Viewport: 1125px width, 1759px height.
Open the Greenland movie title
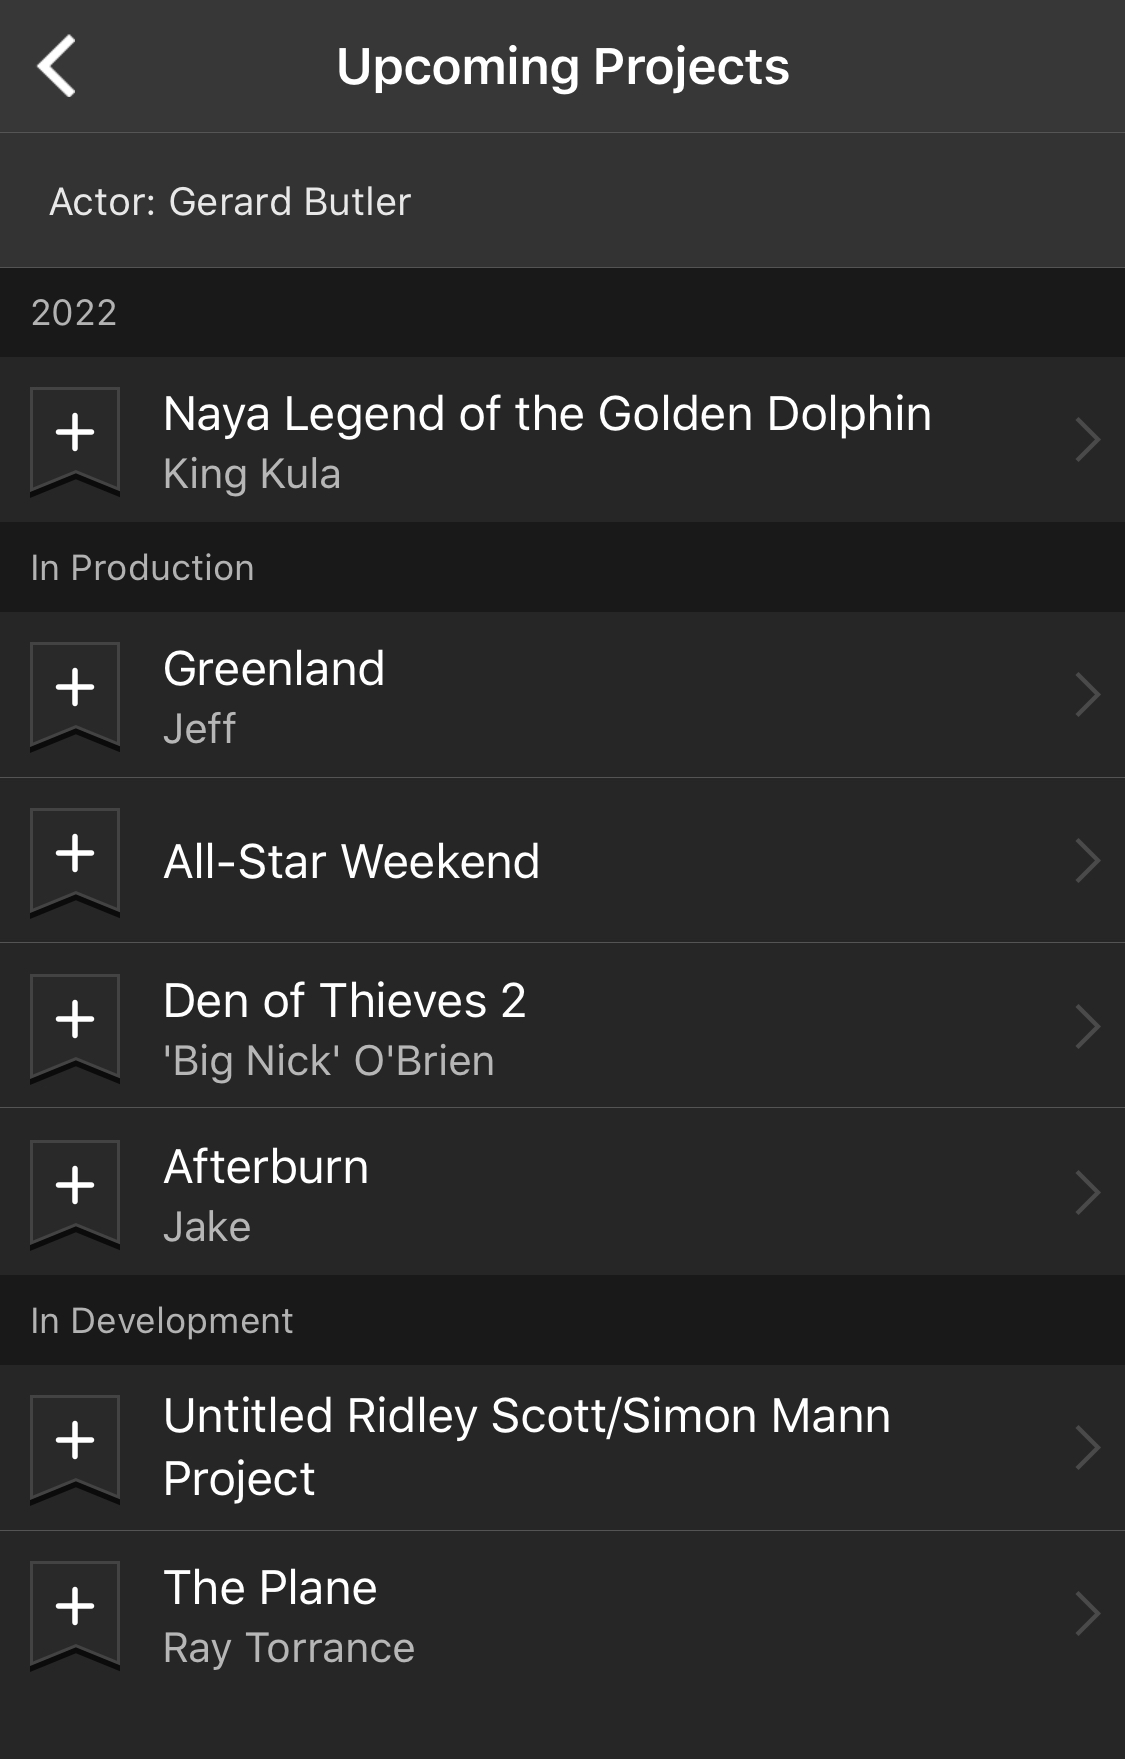coord(274,669)
